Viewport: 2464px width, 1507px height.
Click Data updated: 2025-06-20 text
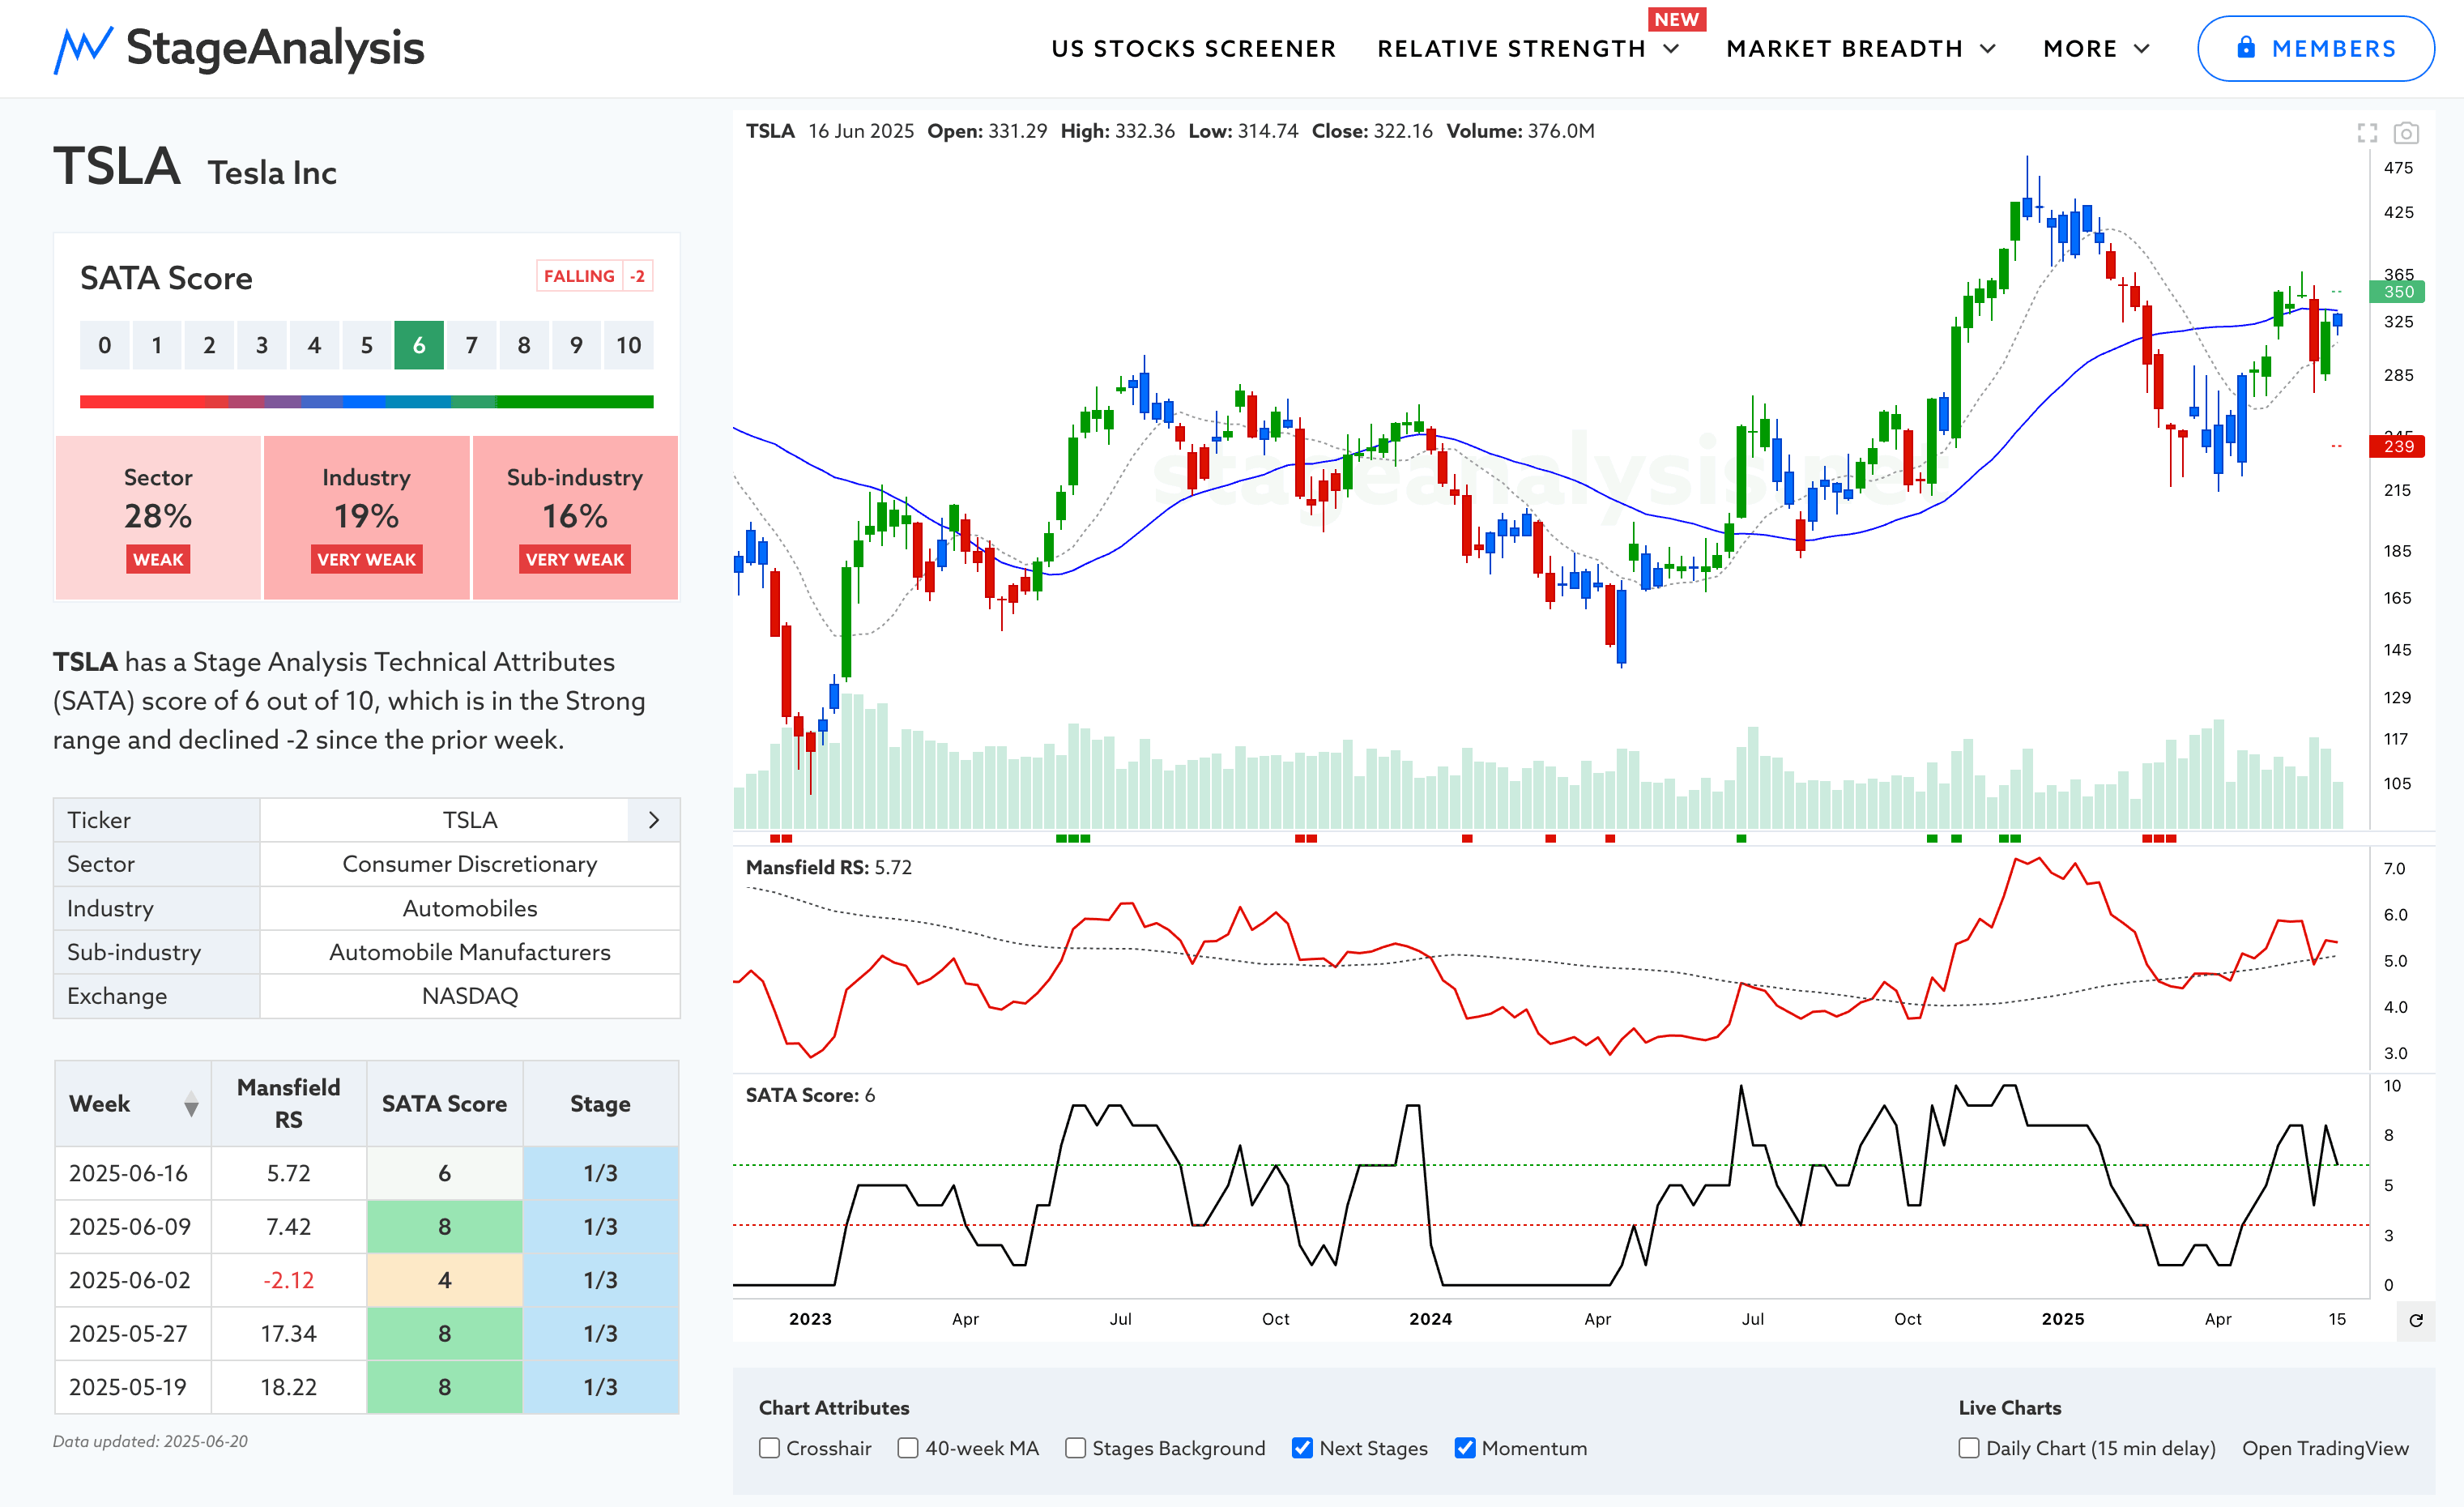point(150,1442)
